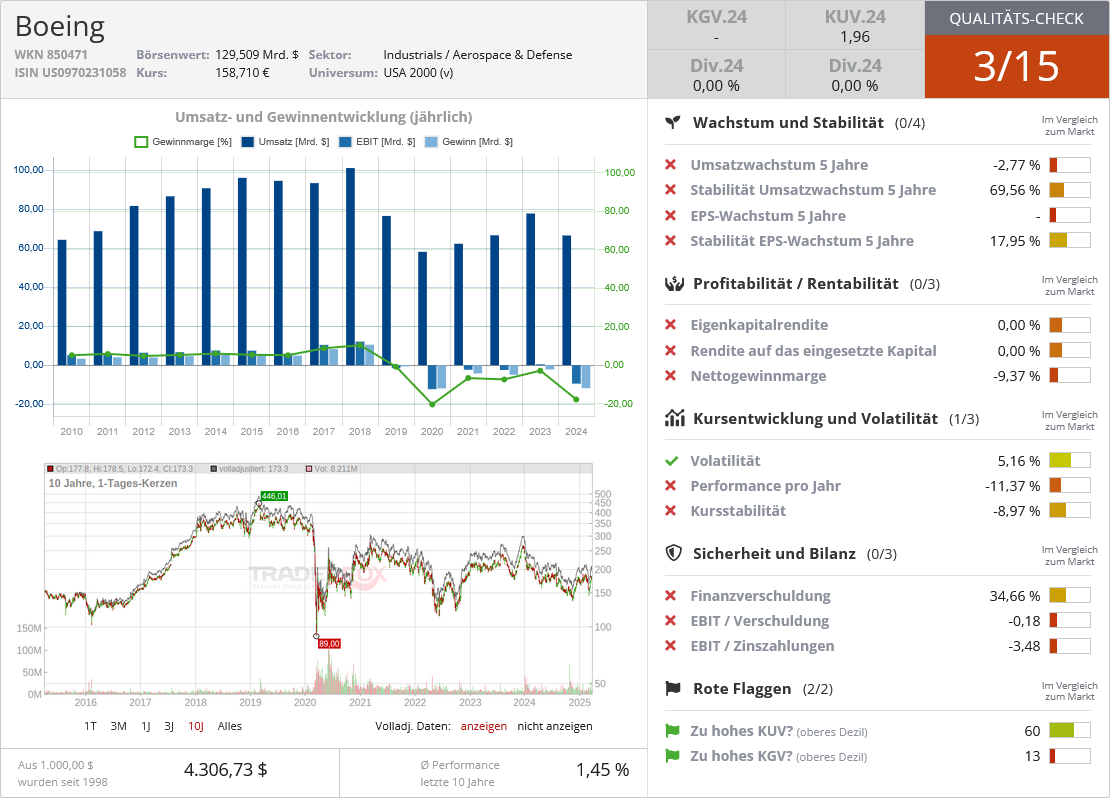Click the red X next to EPS-Wachstum 5 Jahre
This screenshot has height=798, width=1110.
(x=670, y=215)
